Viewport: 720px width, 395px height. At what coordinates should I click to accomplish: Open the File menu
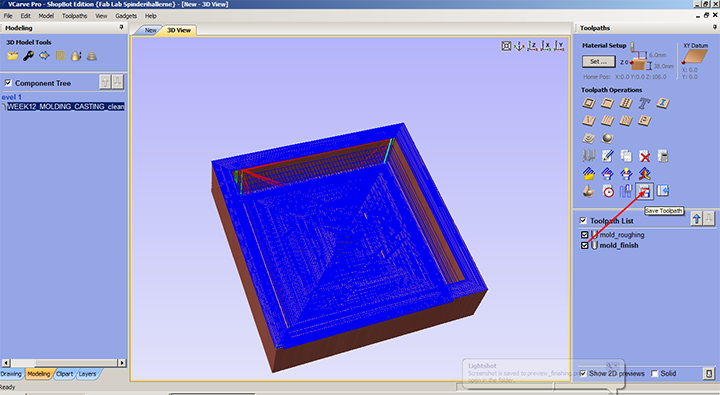point(8,16)
